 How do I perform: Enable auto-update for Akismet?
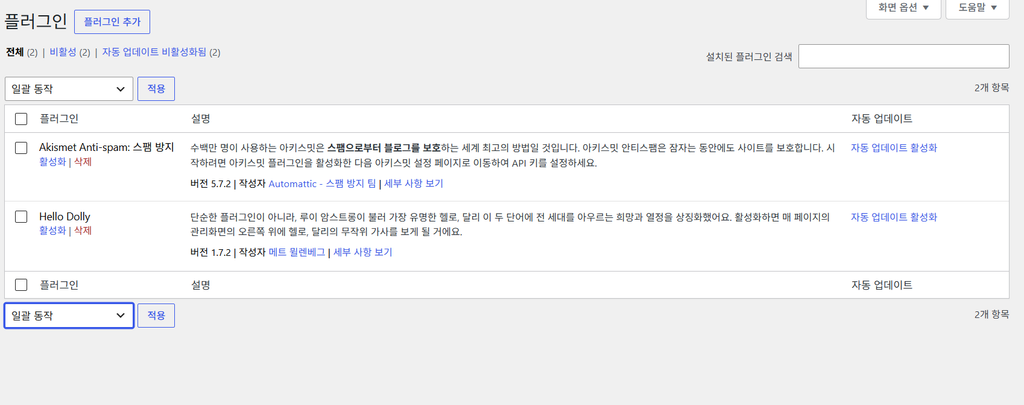[x=894, y=148]
